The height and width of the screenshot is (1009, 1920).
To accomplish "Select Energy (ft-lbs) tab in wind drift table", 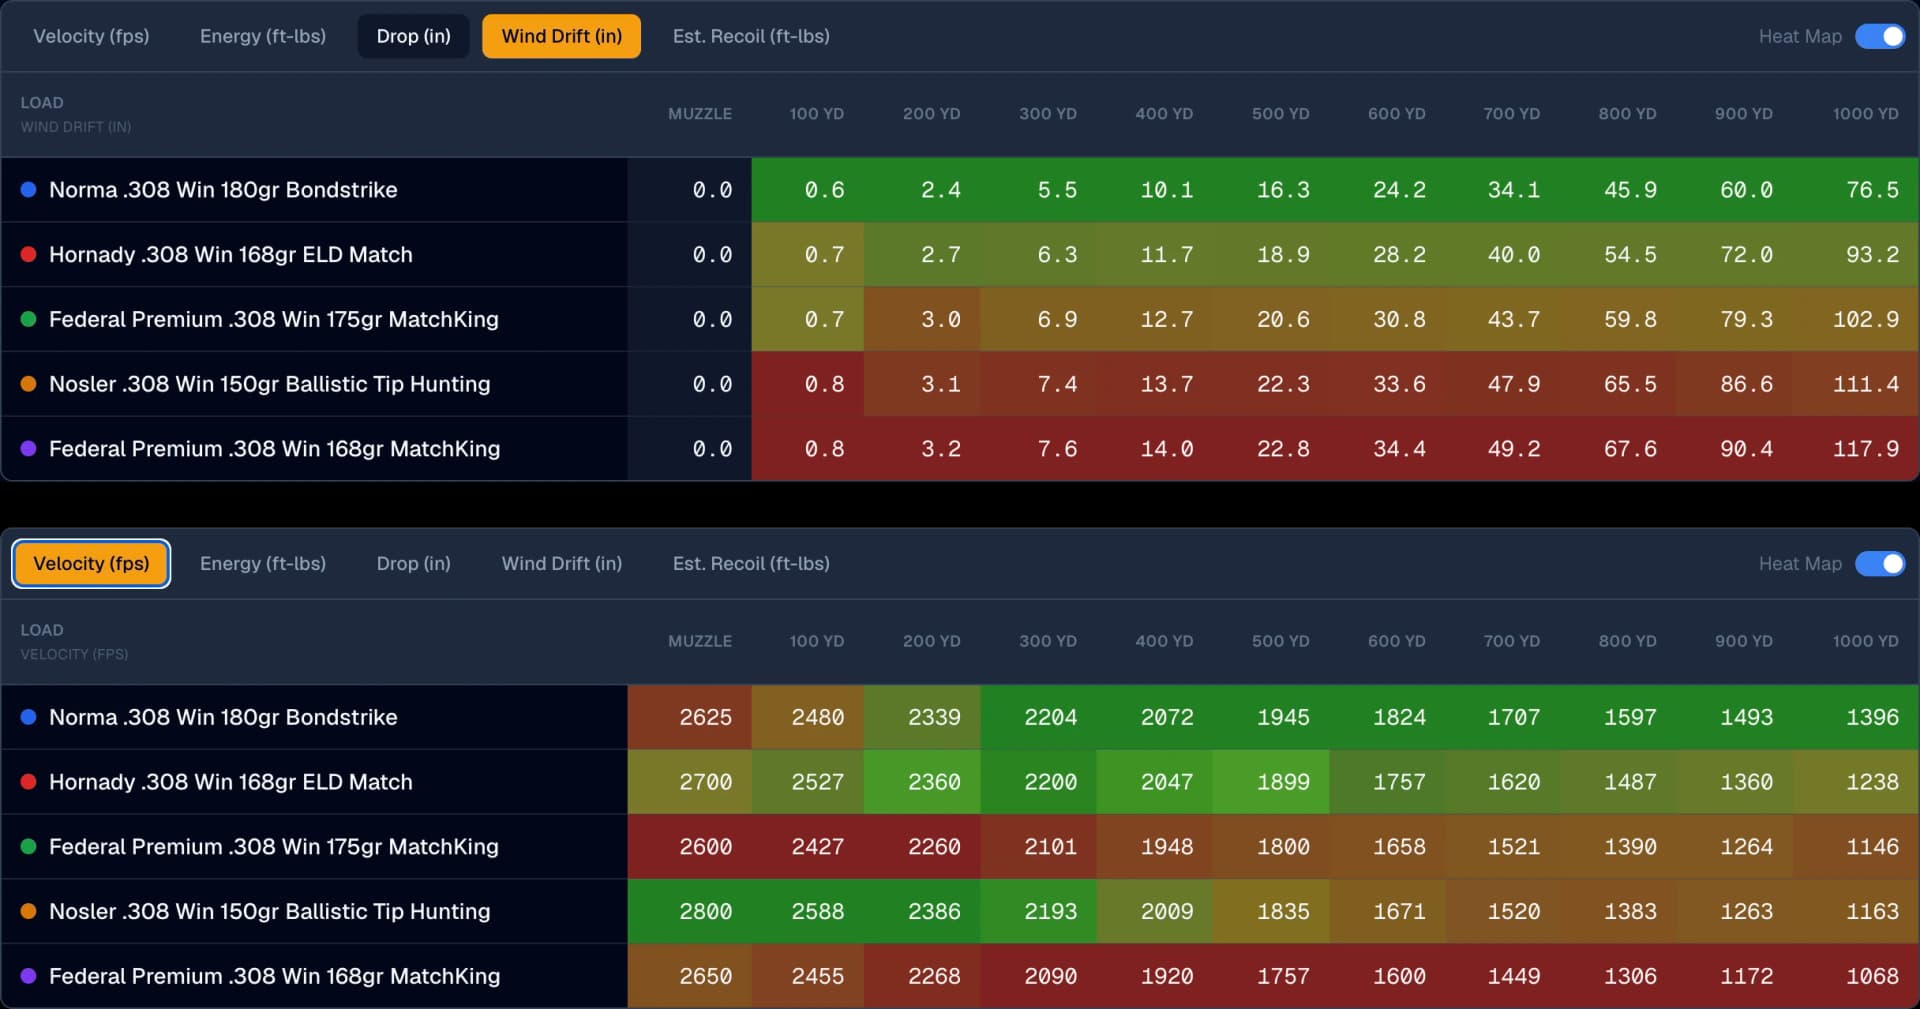I will pos(263,36).
